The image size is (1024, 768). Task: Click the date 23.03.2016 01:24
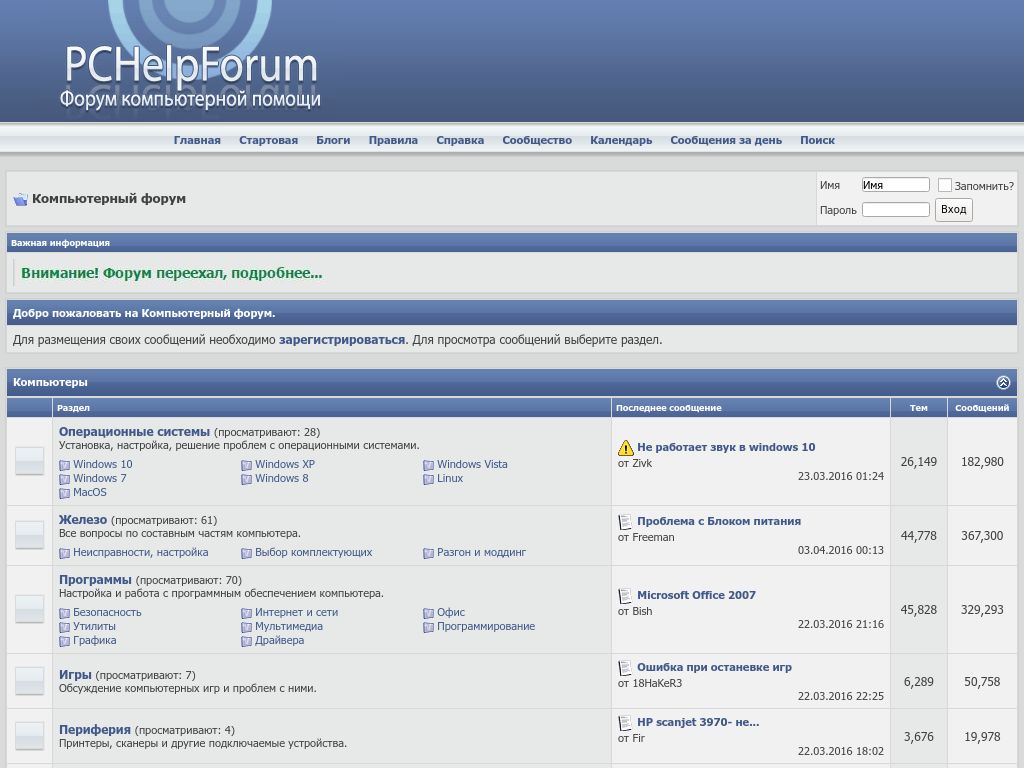(x=840, y=476)
